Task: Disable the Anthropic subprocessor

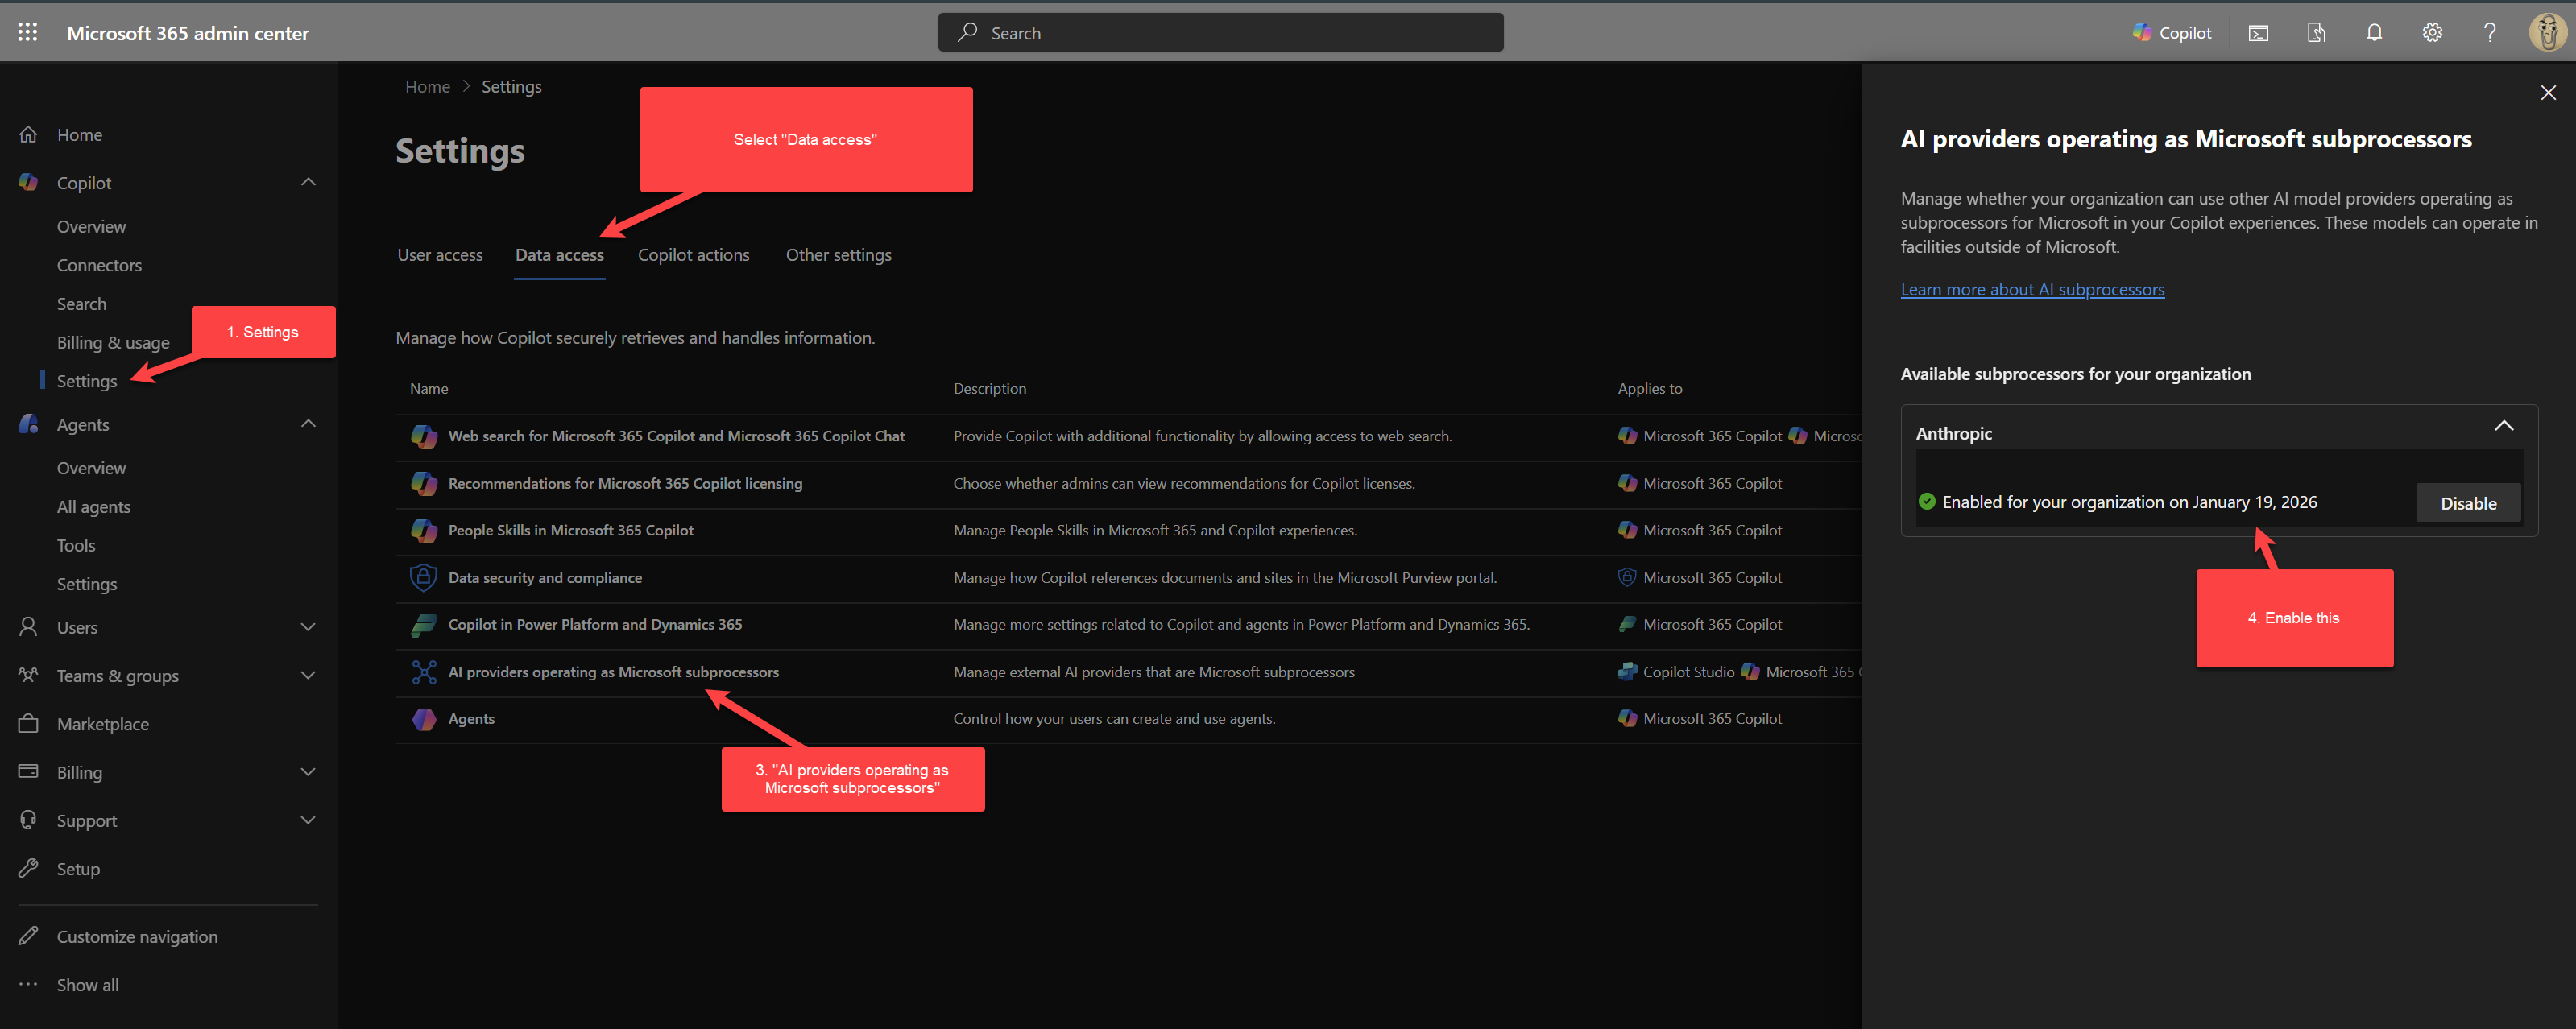Action: coord(2468,503)
